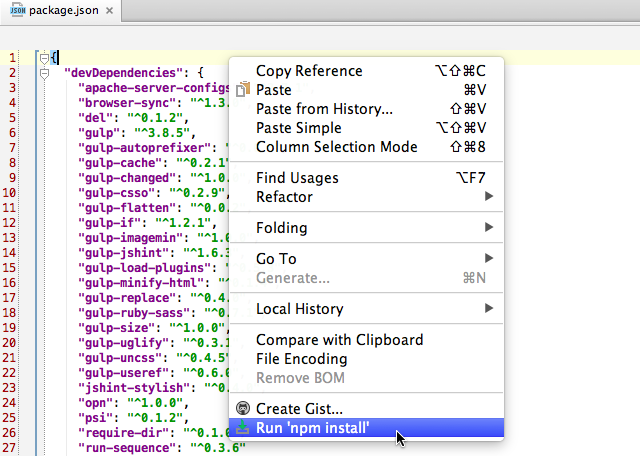Collapse the root brace fold marker on line 1
The width and height of the screenshot is (640, 456).
click(x=44, y=58)
